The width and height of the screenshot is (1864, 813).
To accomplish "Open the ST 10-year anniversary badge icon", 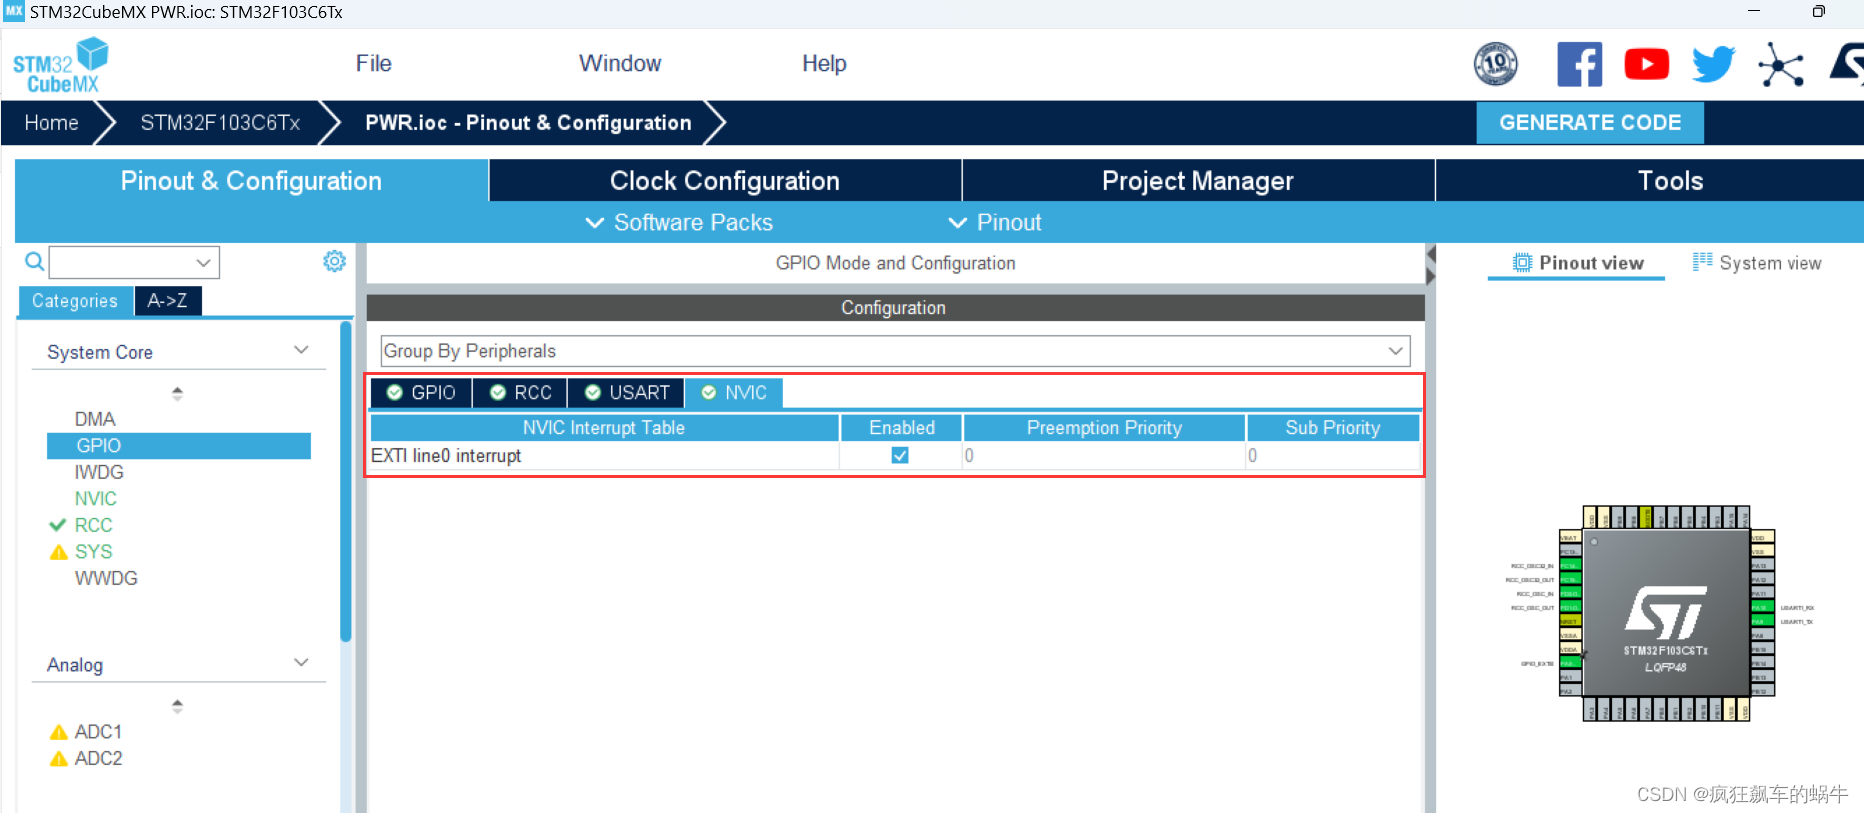I will (1495, 64).
